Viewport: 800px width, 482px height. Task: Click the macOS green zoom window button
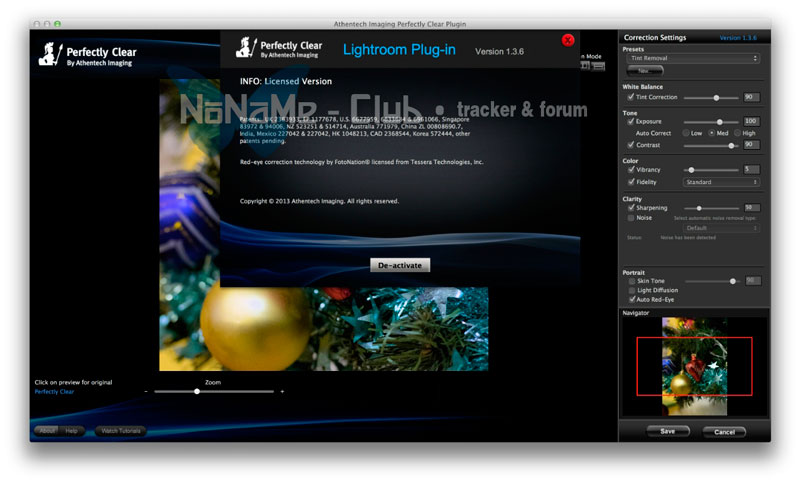pos(57,24)
